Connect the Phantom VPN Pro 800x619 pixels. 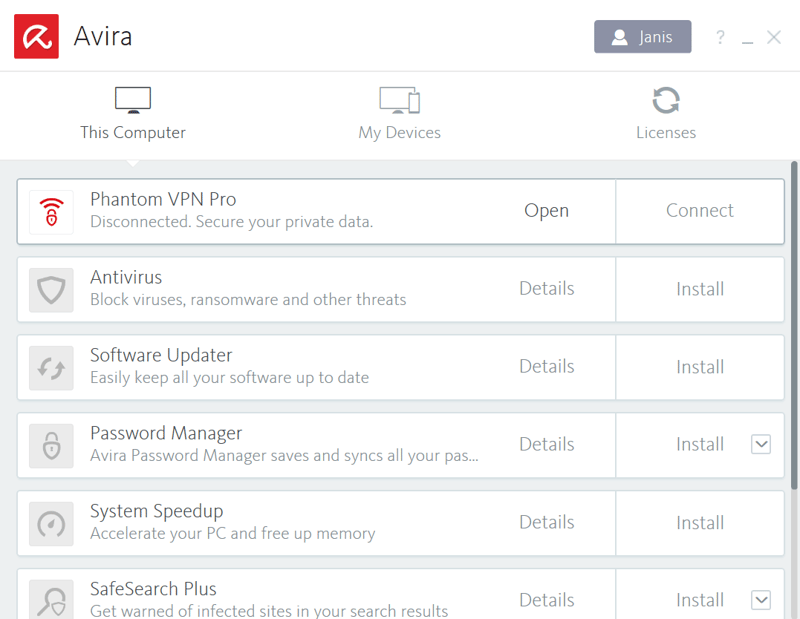[x=699, y=211]
